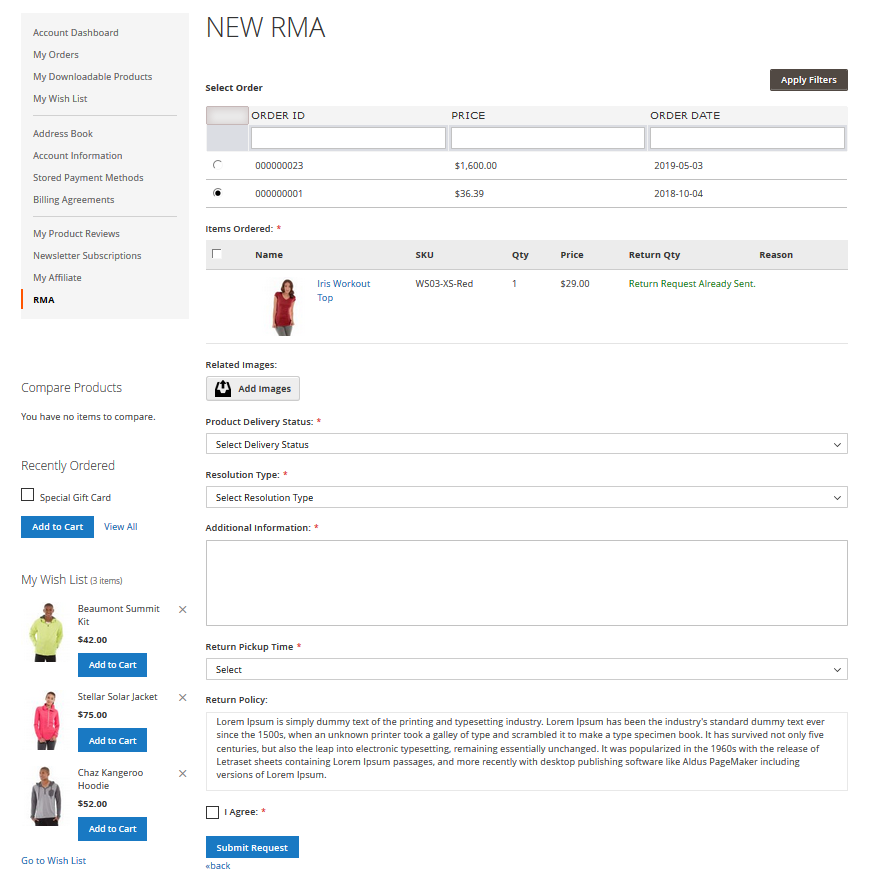
Task: Toggle the select-all items checkbox
Action: 217,254
